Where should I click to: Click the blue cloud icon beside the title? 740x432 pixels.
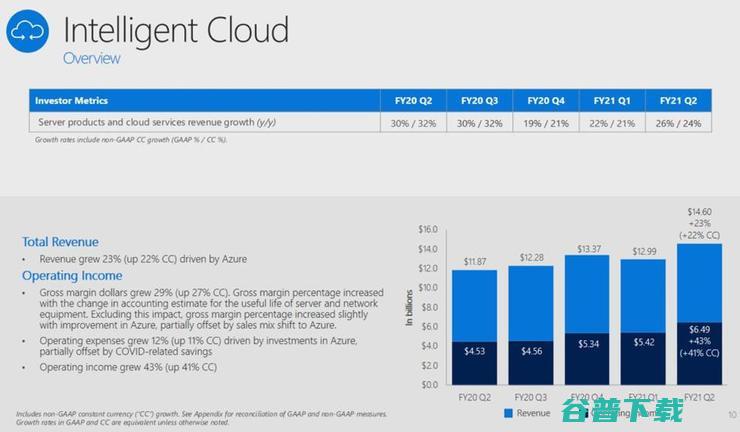[27, 31]
